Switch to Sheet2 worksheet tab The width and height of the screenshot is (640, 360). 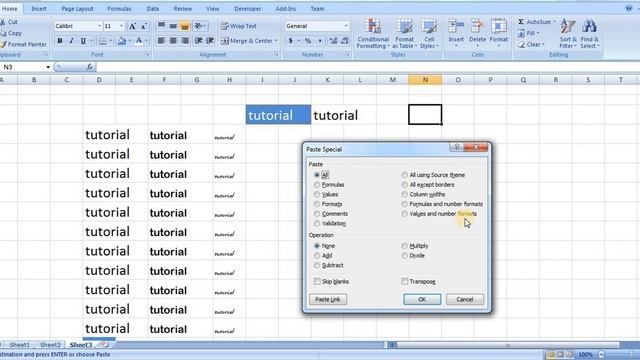click(50, 345)
